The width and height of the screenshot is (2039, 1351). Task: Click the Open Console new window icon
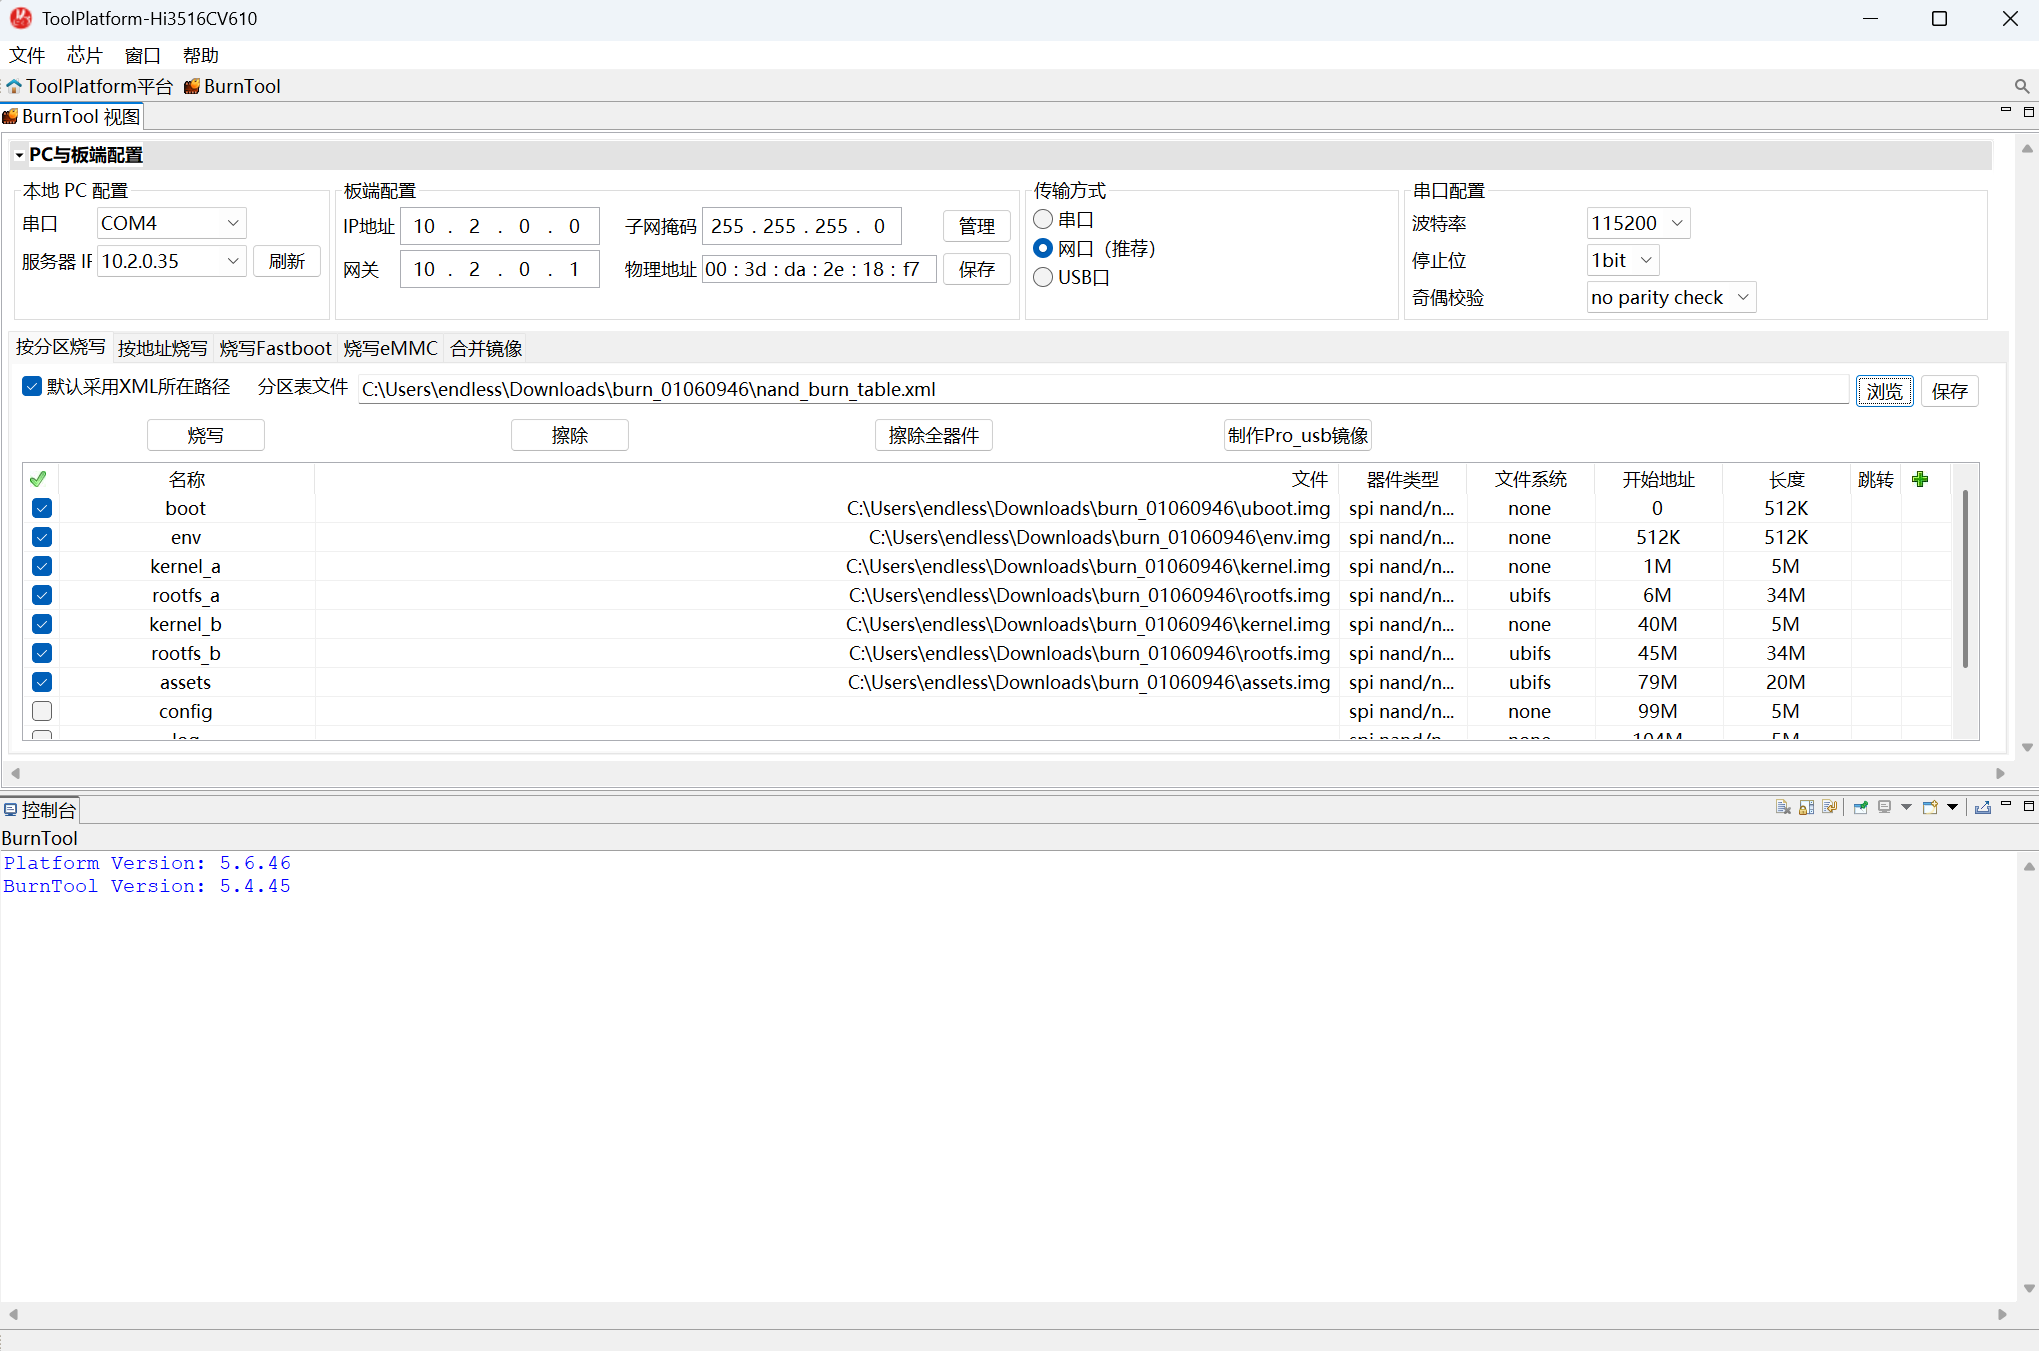[1931, 807]
